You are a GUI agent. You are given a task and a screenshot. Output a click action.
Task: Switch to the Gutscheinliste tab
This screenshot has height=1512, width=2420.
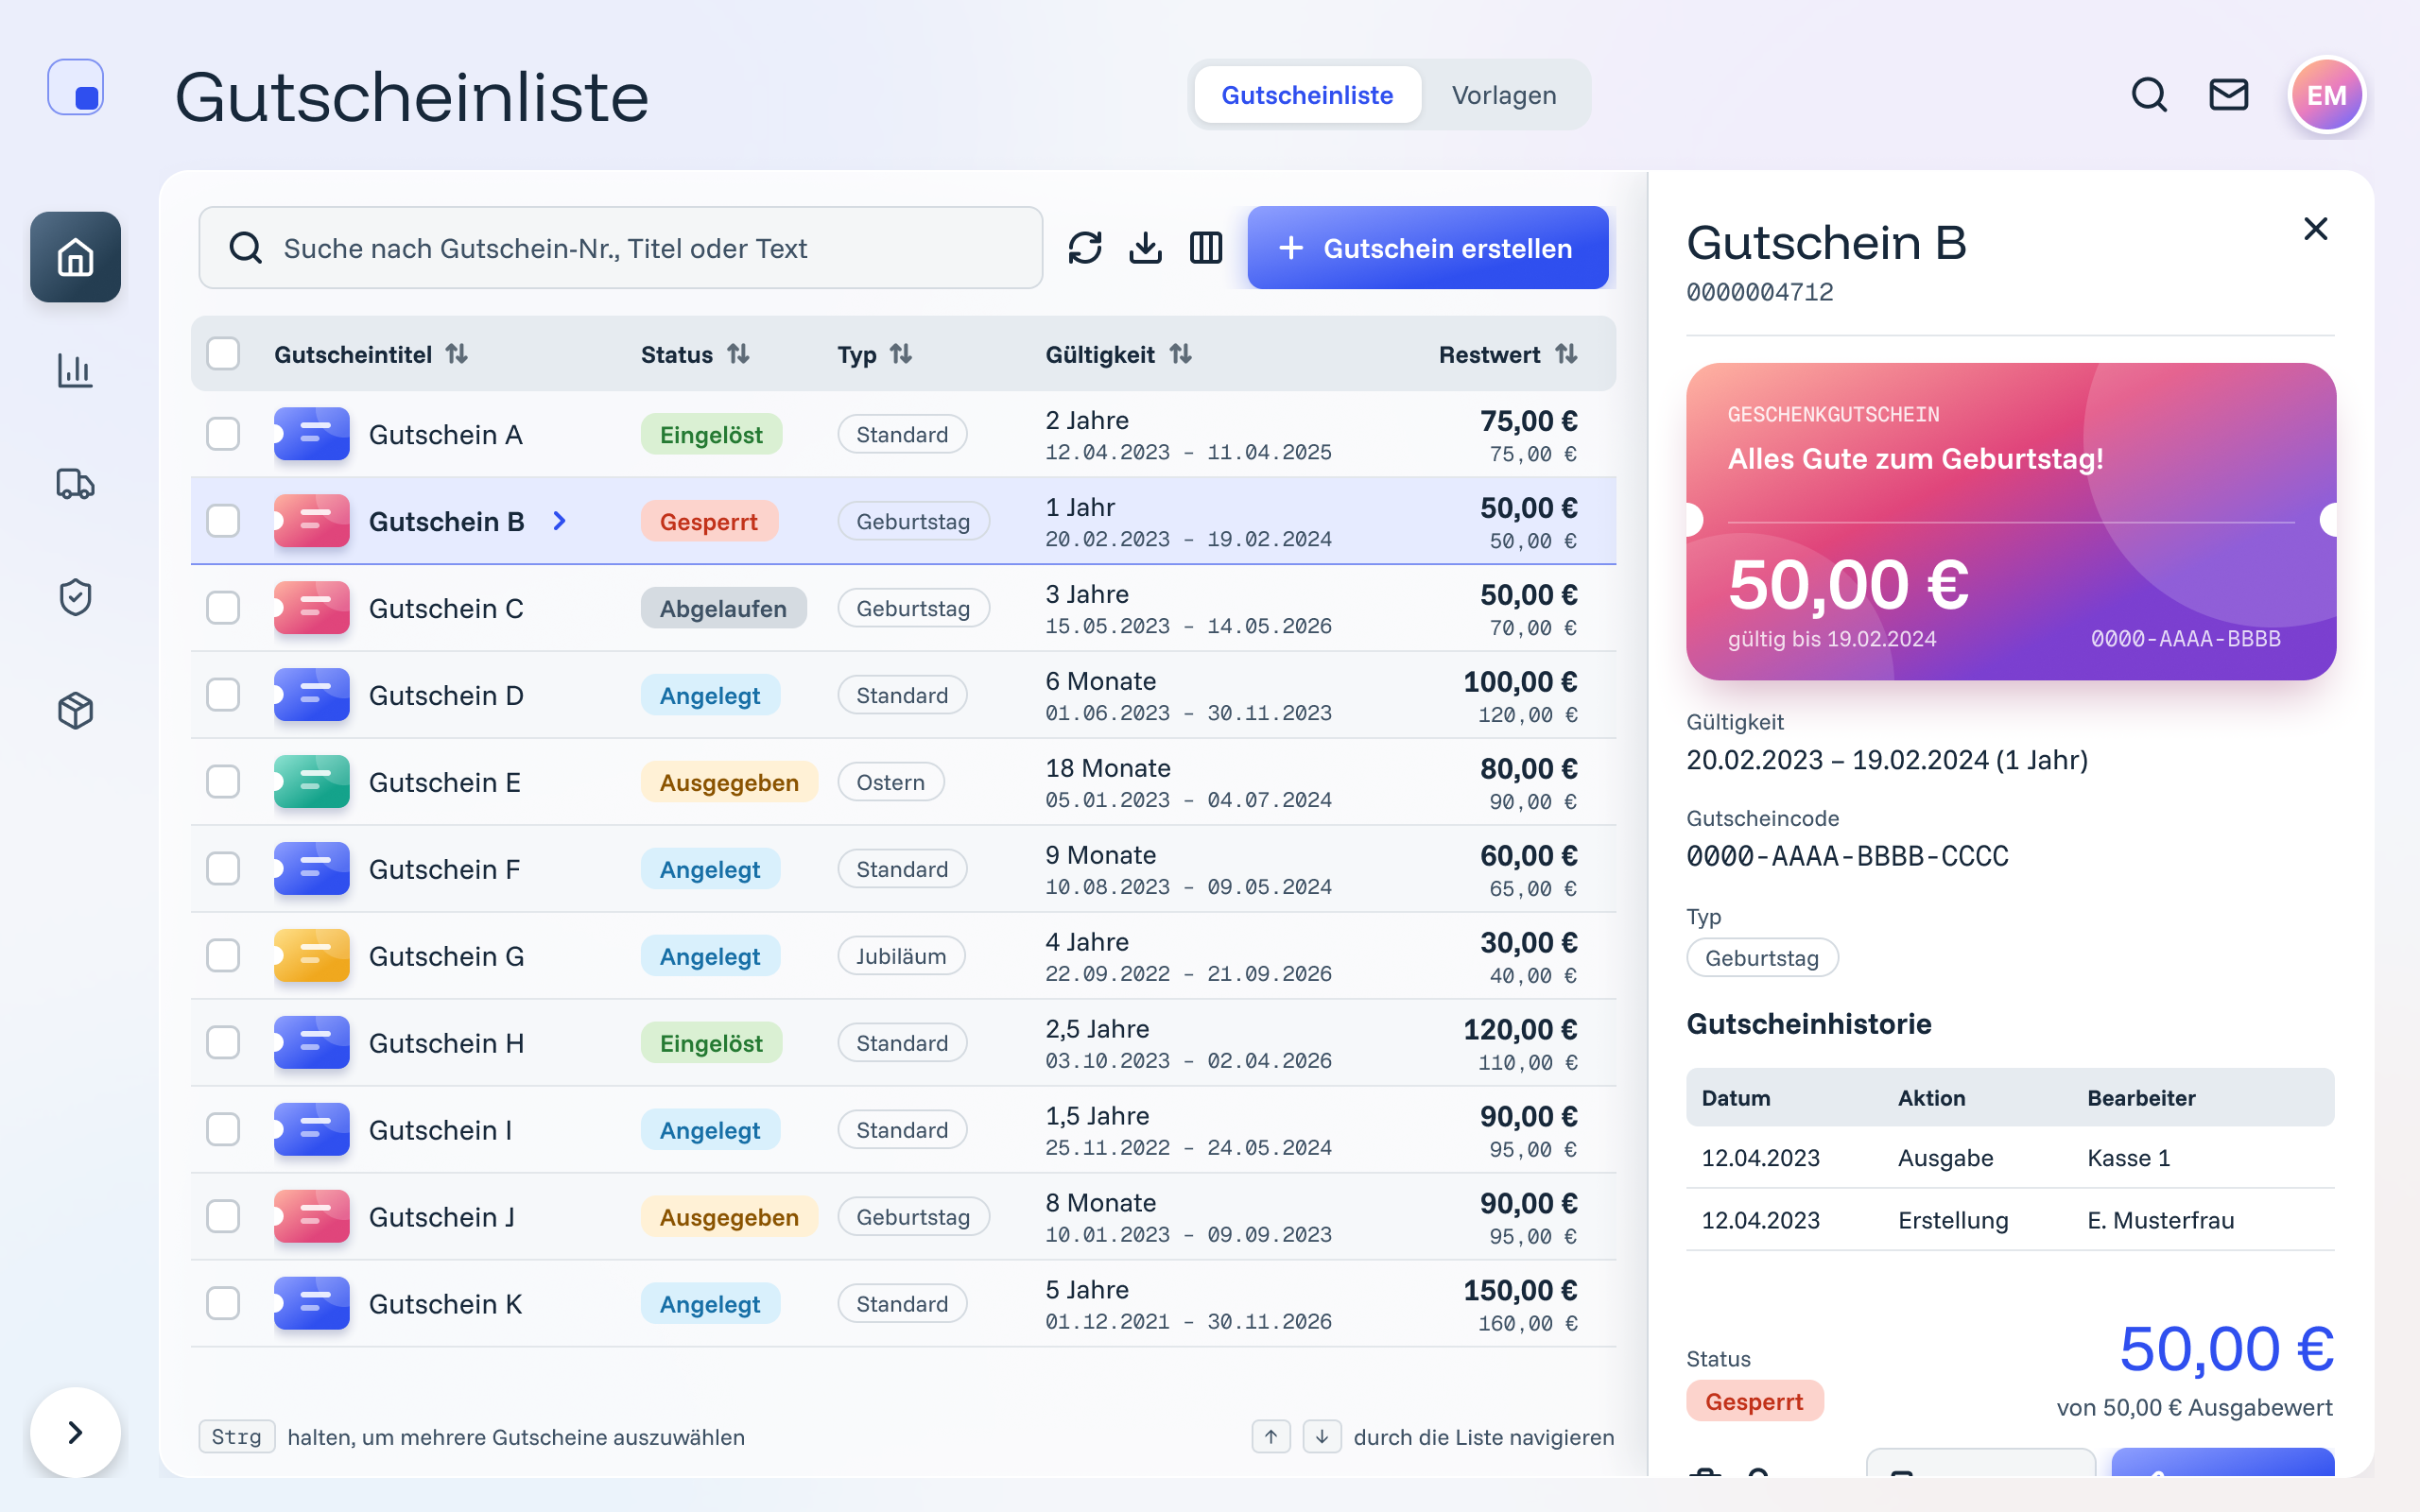pos(1307,95)
